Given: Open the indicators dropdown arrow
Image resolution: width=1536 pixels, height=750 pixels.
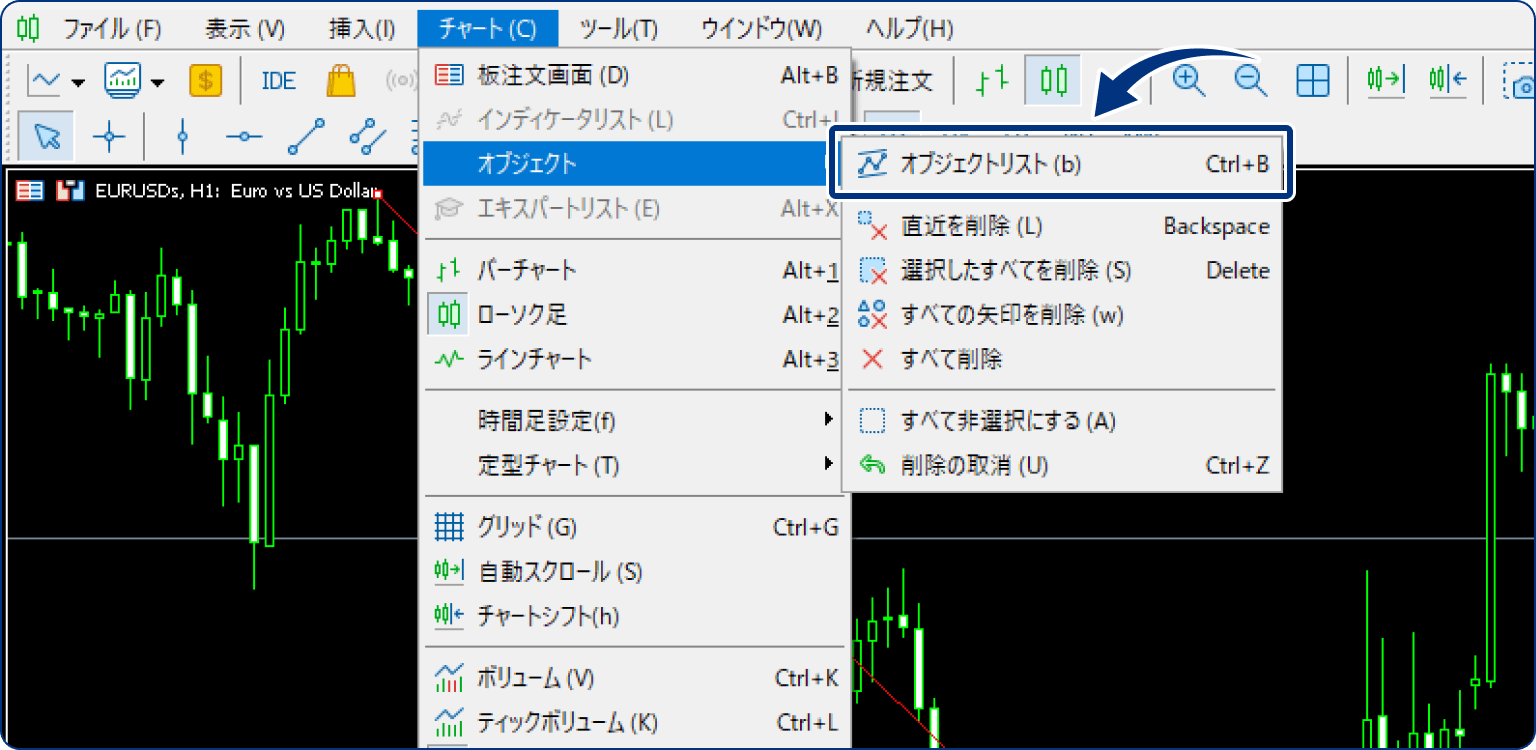Looking at the screenshot, I should click(x=157, y=82).
